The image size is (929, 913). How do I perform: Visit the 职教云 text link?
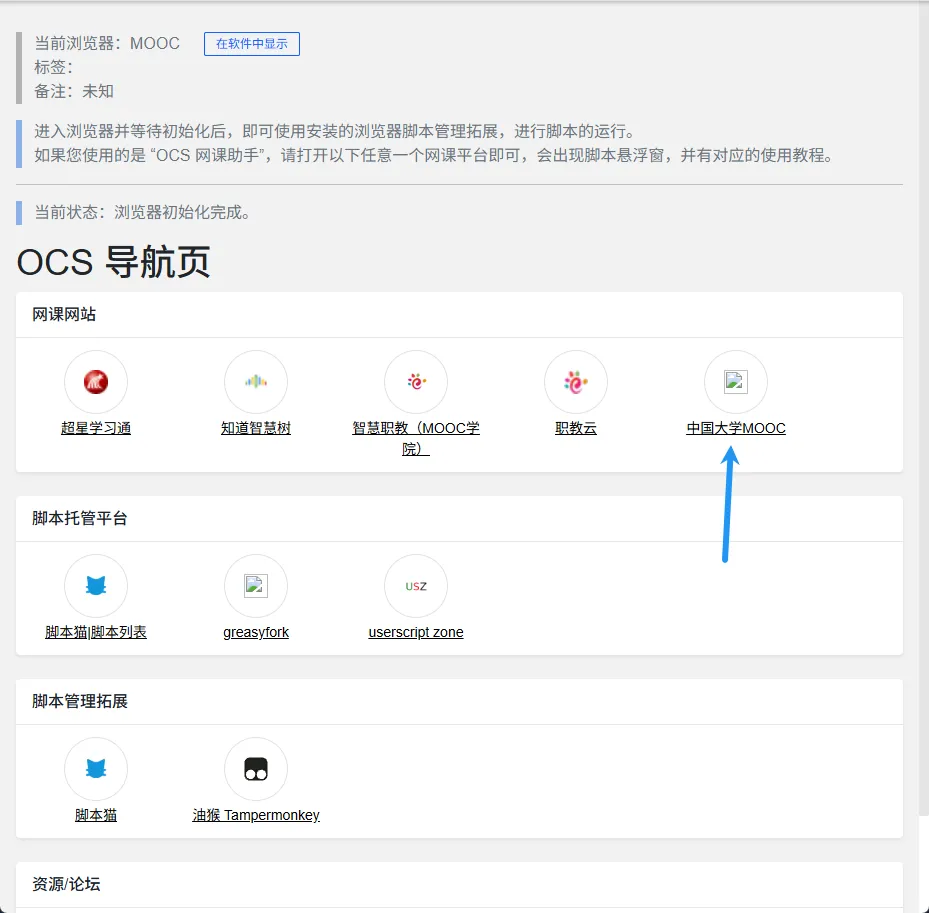[576, 428]
